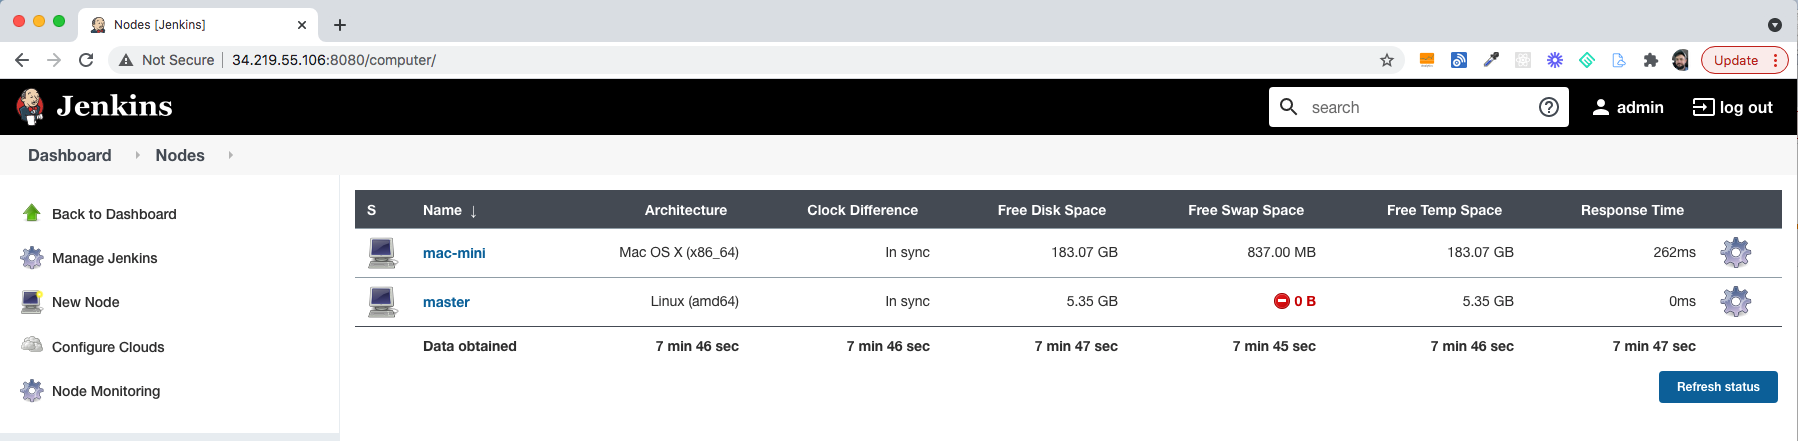Click the Manage Jenkins gear icon
The width and height of the screenshot is (1798, 441).
32,257
